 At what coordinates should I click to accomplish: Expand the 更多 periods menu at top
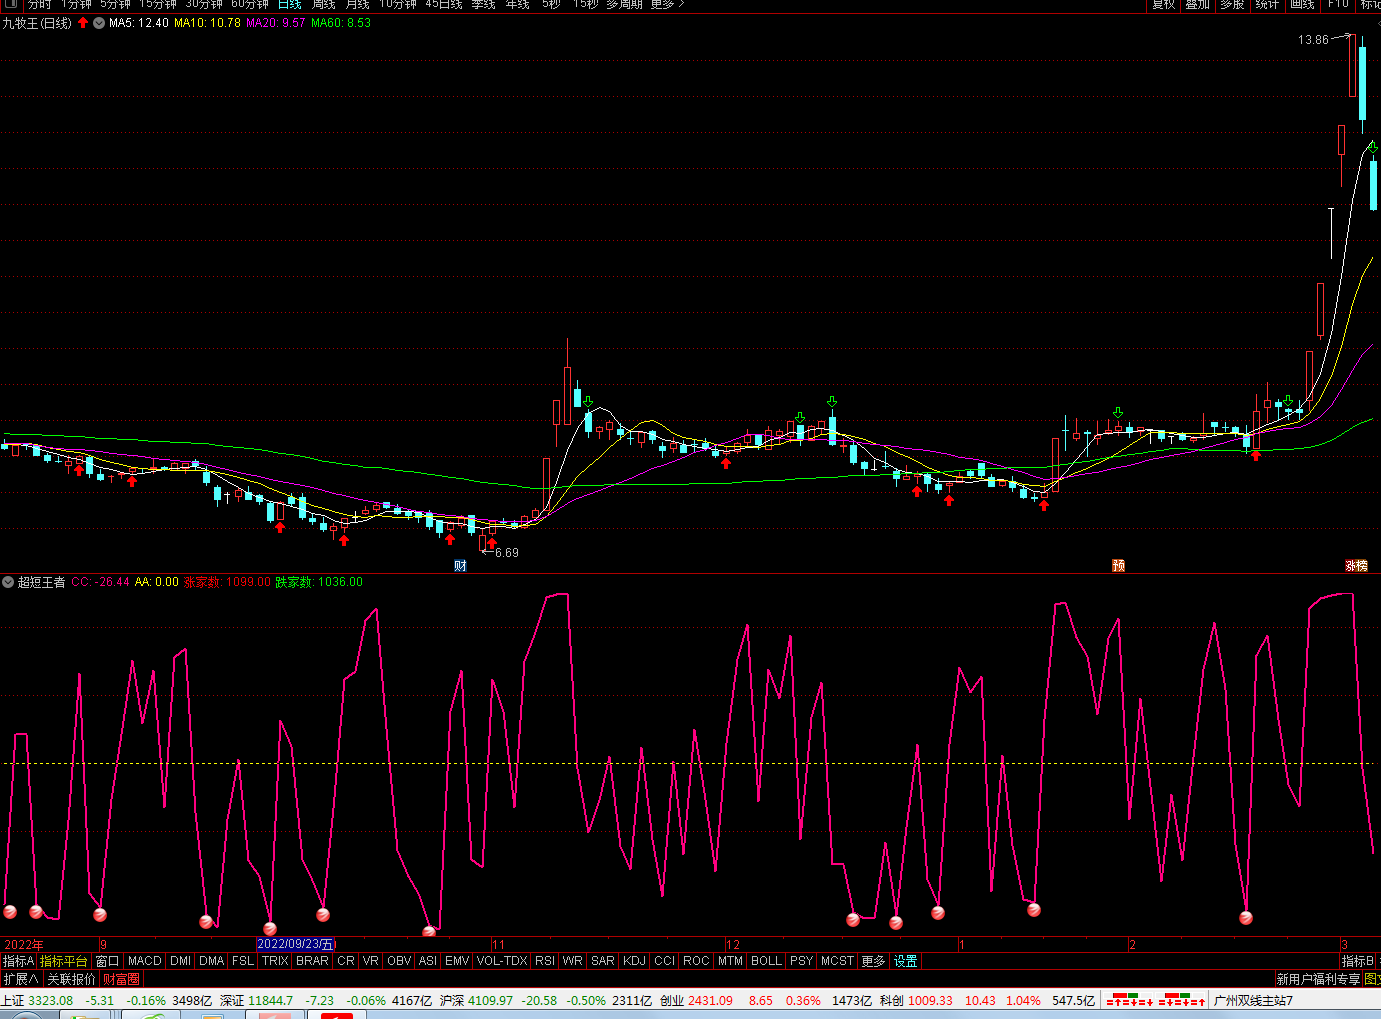click(x=667, y=4)
